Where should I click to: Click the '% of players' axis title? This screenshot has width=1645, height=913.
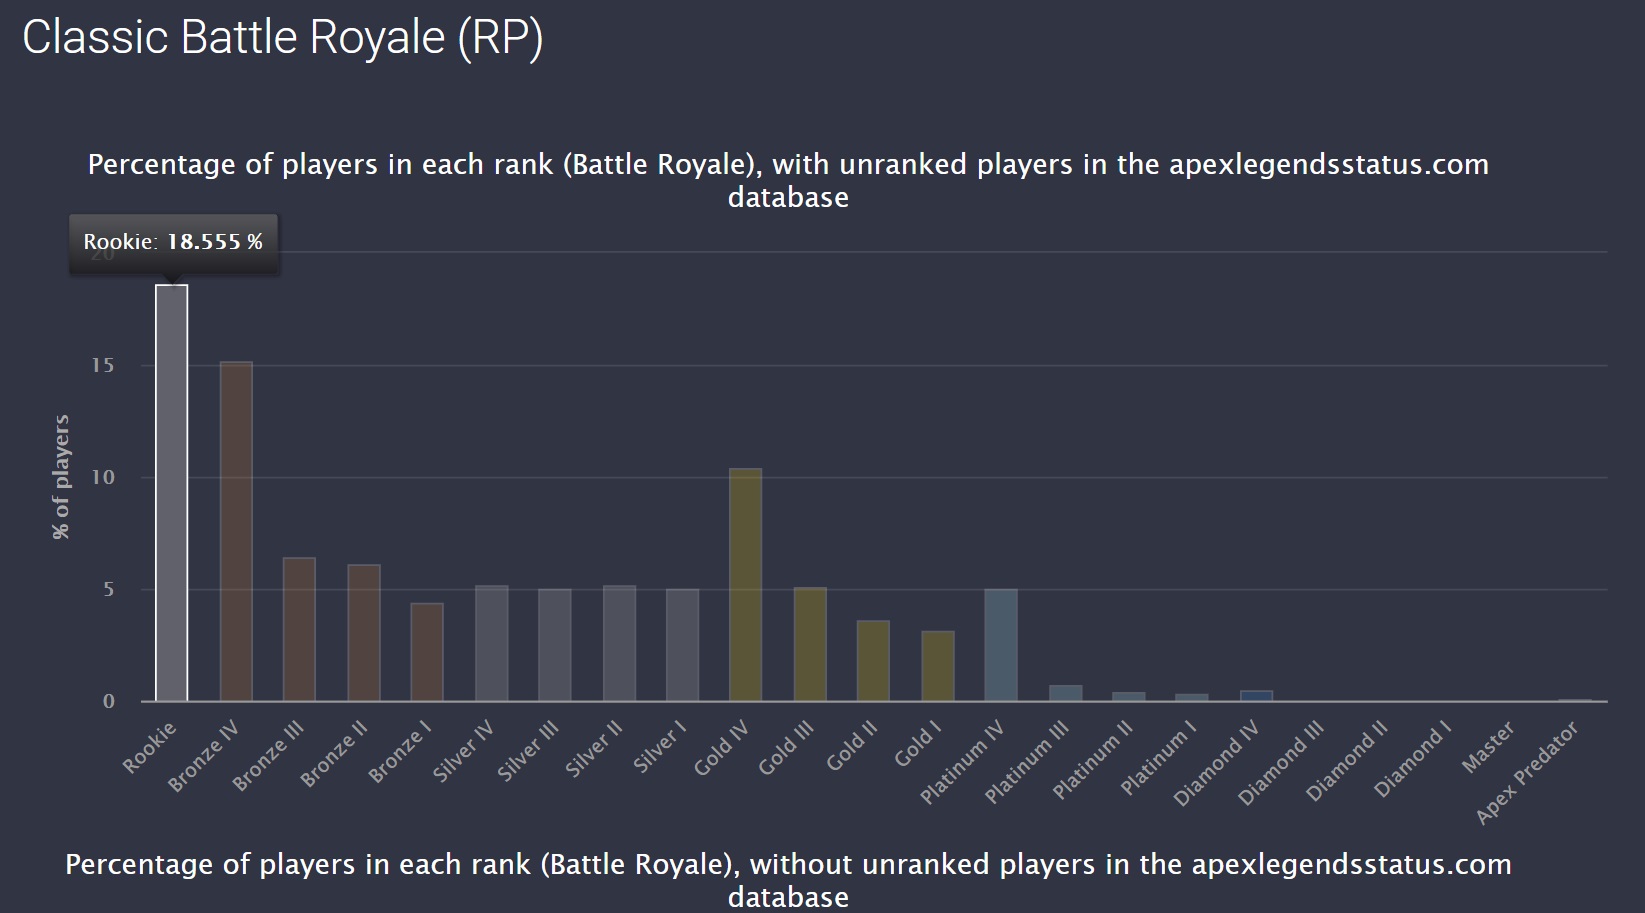[x=62, y=477]
